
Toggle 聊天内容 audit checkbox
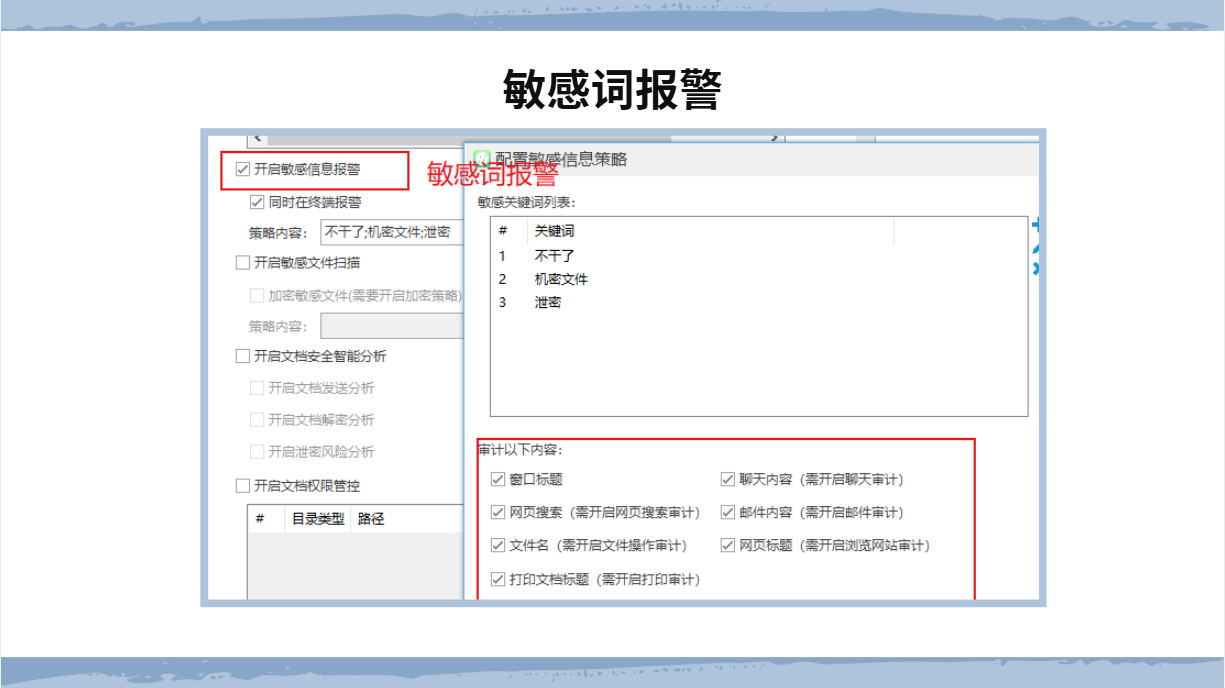click(728, 480)
